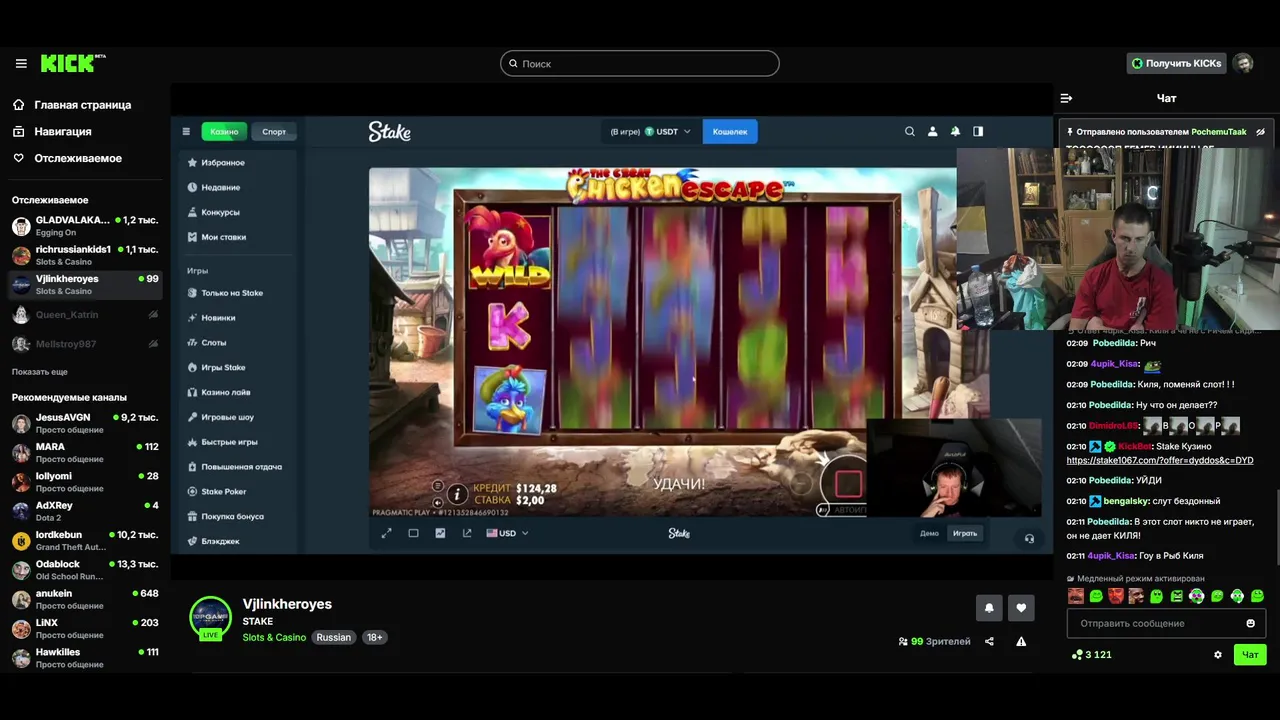
Task: Open GLADVALAKA followed channel
Action: pos(84,226)
